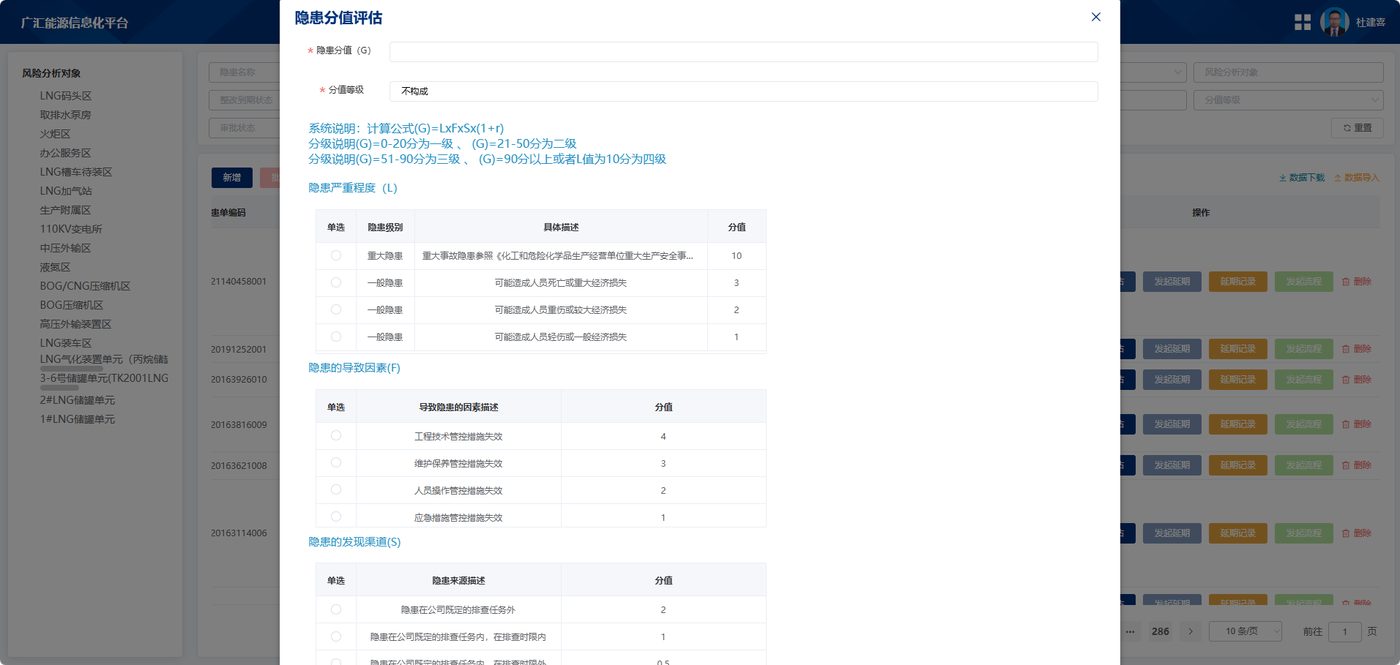Click the 新增 button
Viewport: 1400px width, 665px height.
[x=232, y=178]
